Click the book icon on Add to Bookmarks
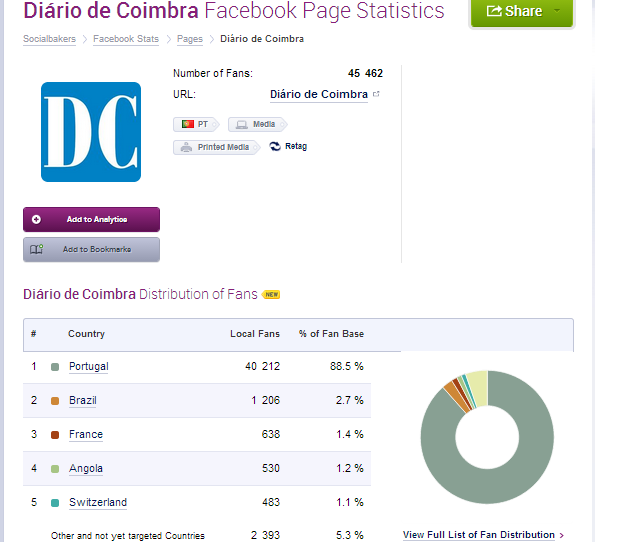Viewport: 640px width, 542px height. 36,249
